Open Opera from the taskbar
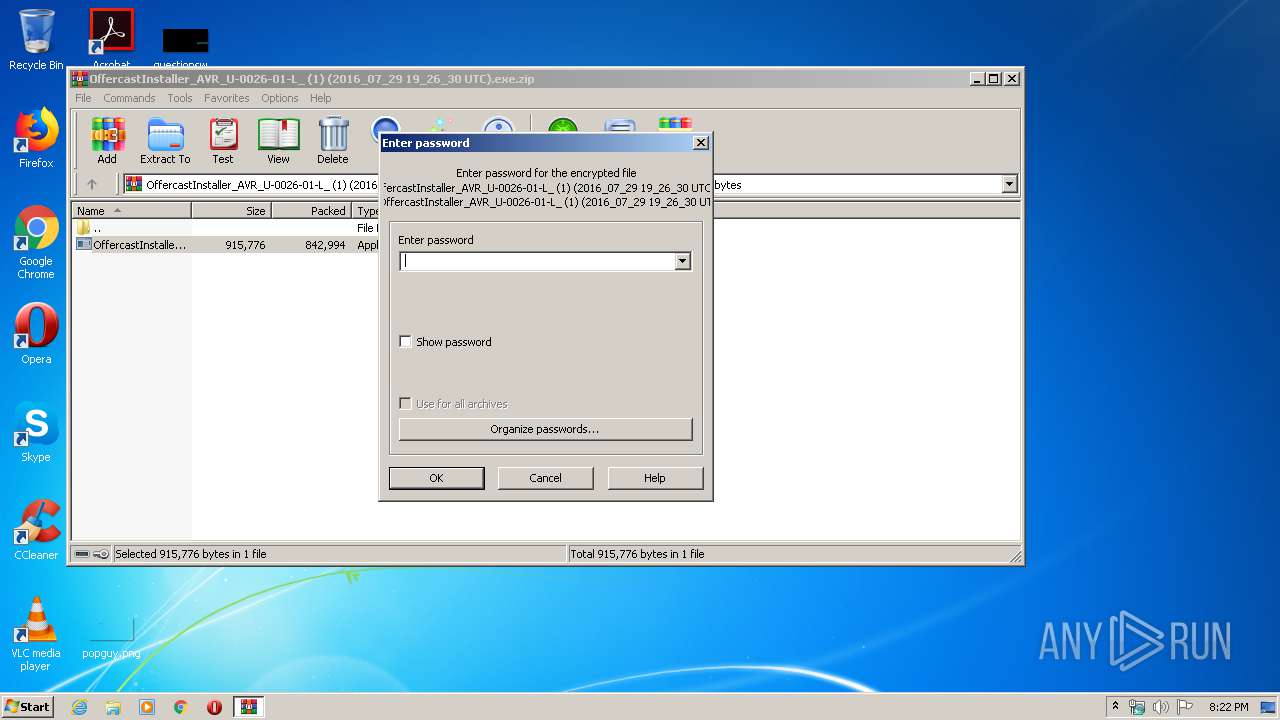This screenshot has width=1280, height=720. (x=214, y=707)
